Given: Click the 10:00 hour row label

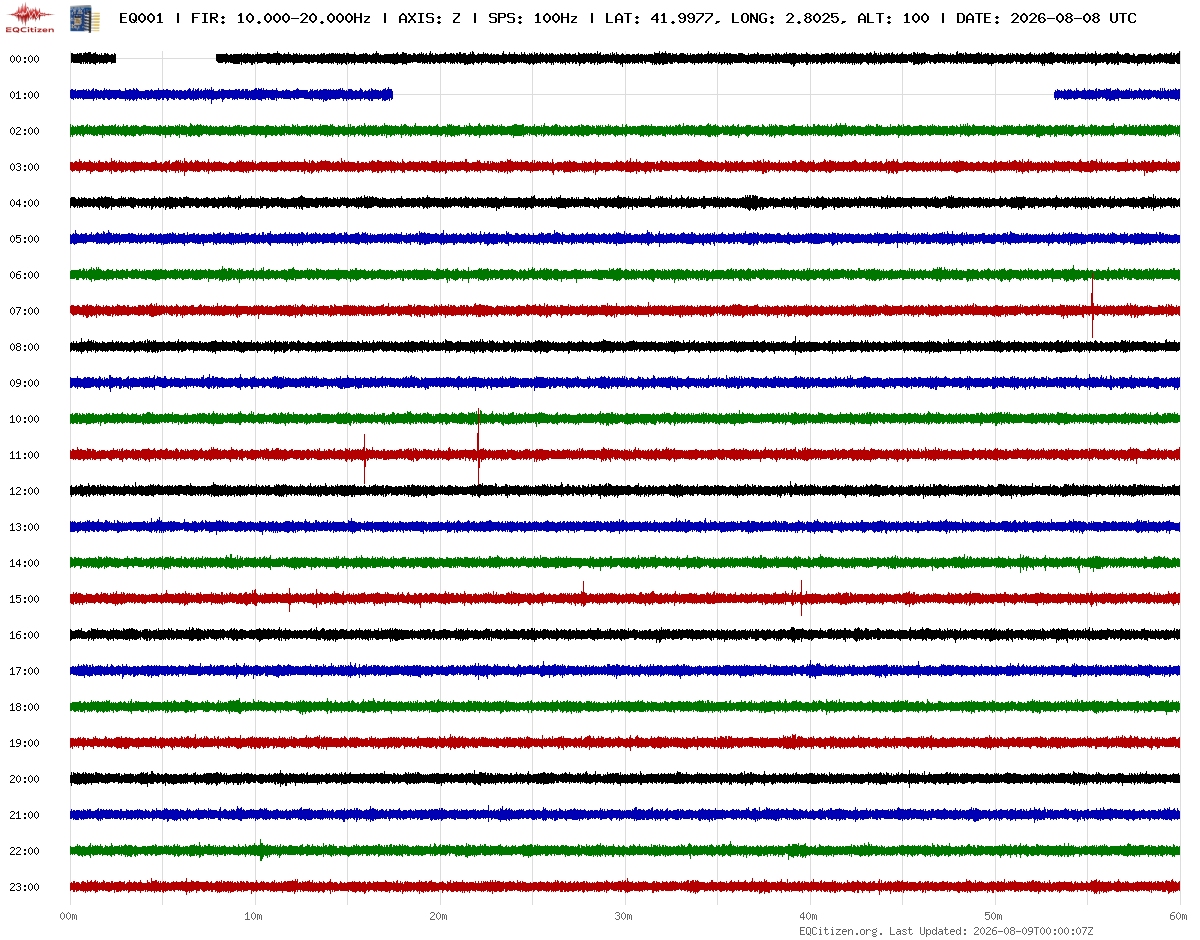Looking at the screenshot, I should 24,419.
